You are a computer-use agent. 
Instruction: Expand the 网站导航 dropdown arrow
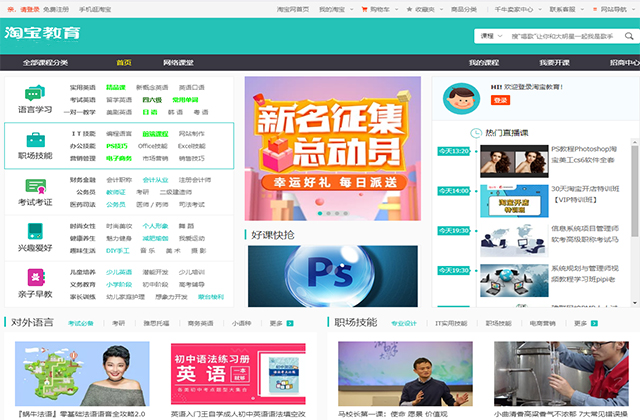click(x=633, y=9)
